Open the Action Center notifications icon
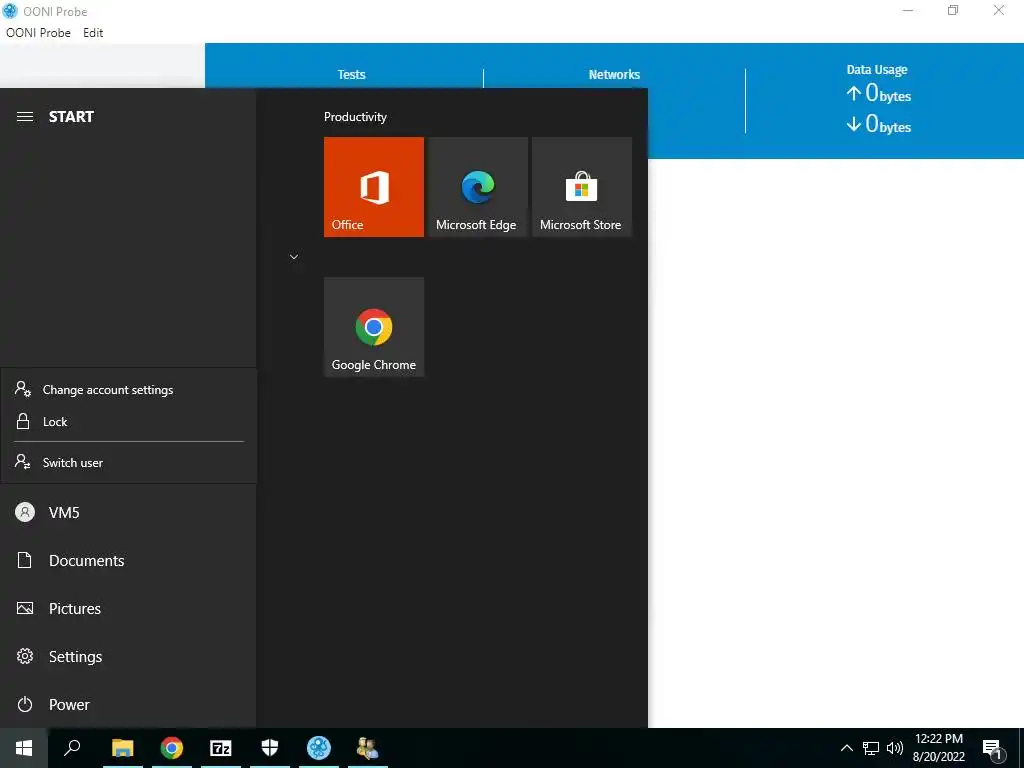This screenshot has height=768, width=1024. [993, 749]
